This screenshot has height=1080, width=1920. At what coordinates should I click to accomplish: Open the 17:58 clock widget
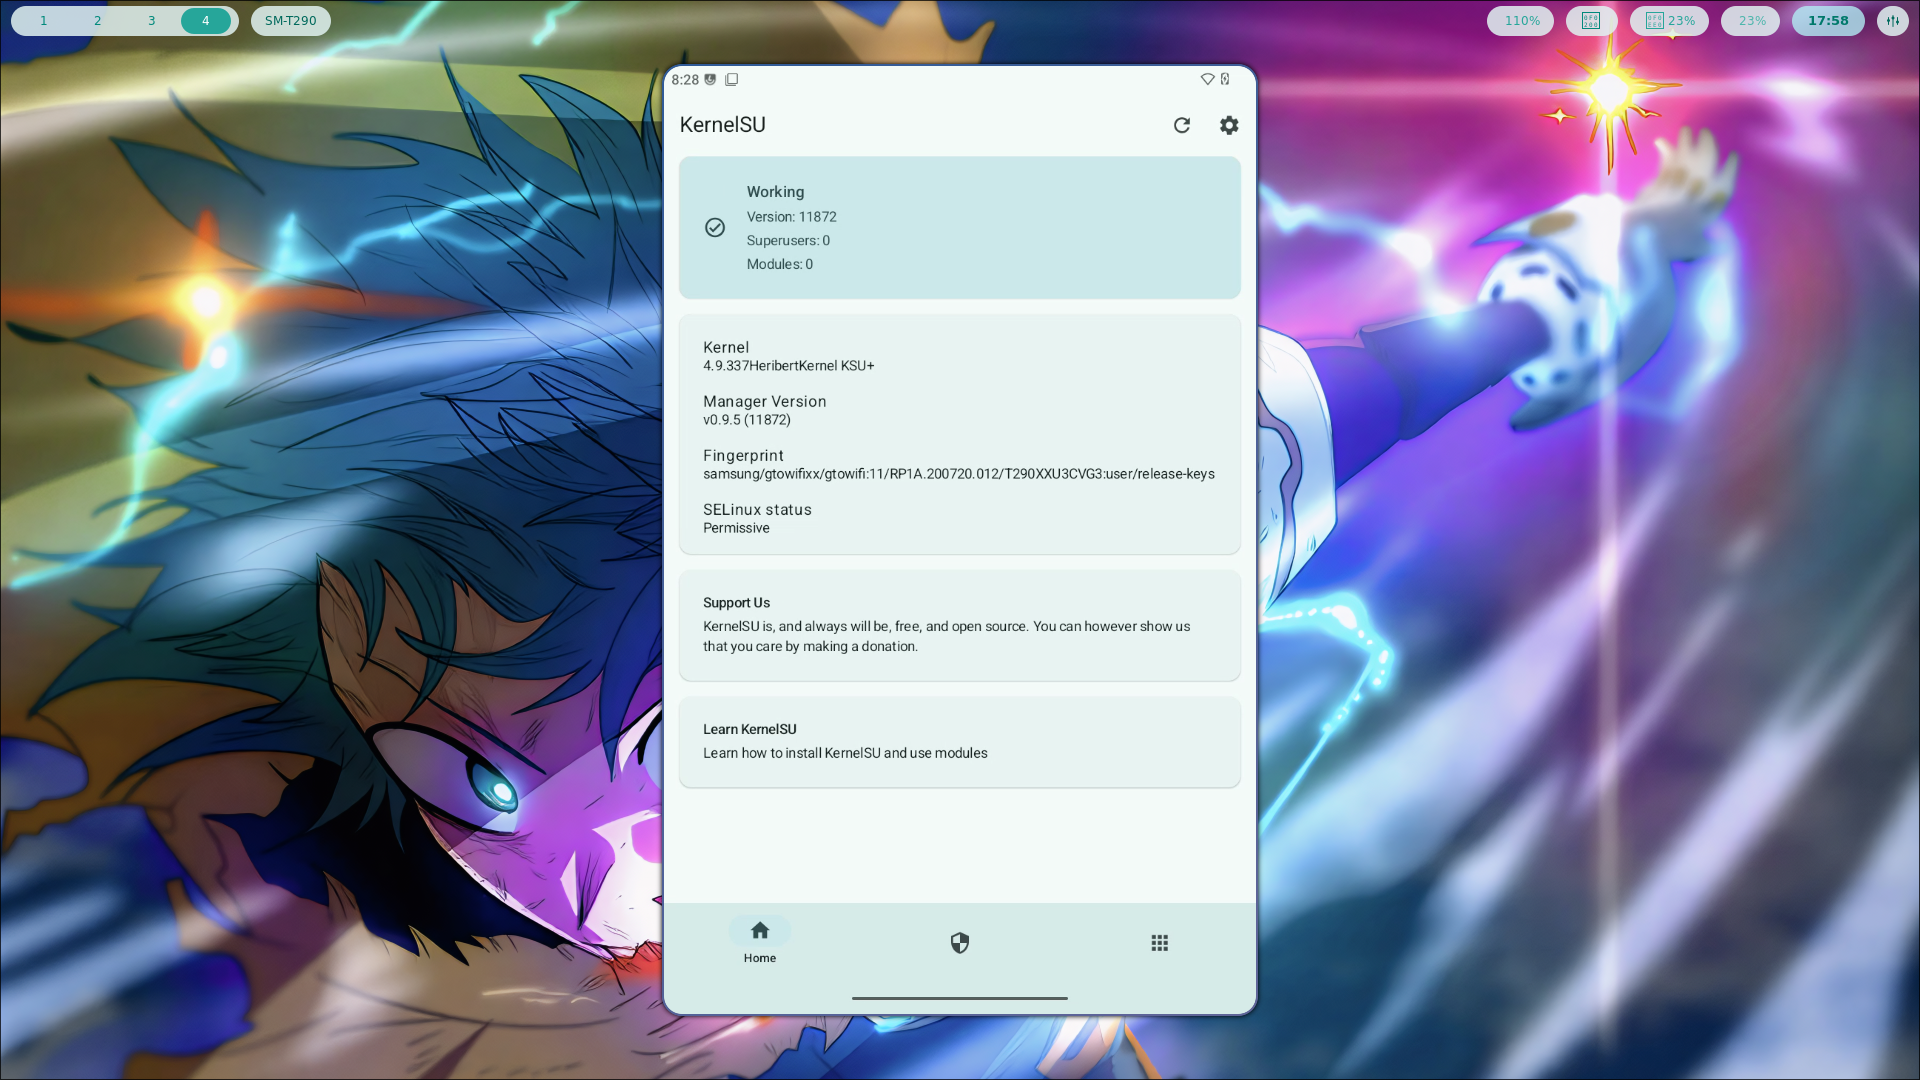1828,21
